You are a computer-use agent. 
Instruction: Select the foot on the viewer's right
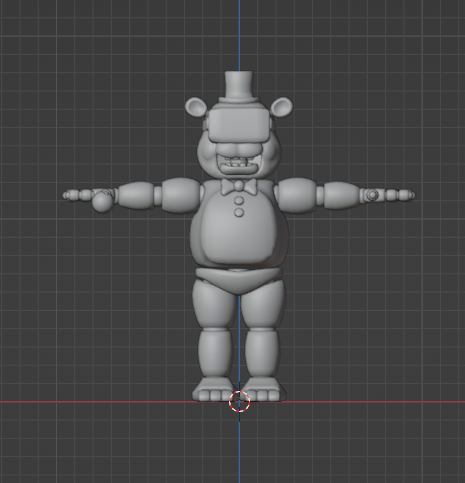265,390
